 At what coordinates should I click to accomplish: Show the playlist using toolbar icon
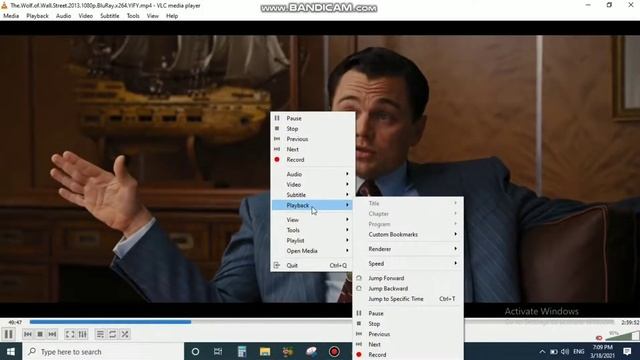[100, 334]
